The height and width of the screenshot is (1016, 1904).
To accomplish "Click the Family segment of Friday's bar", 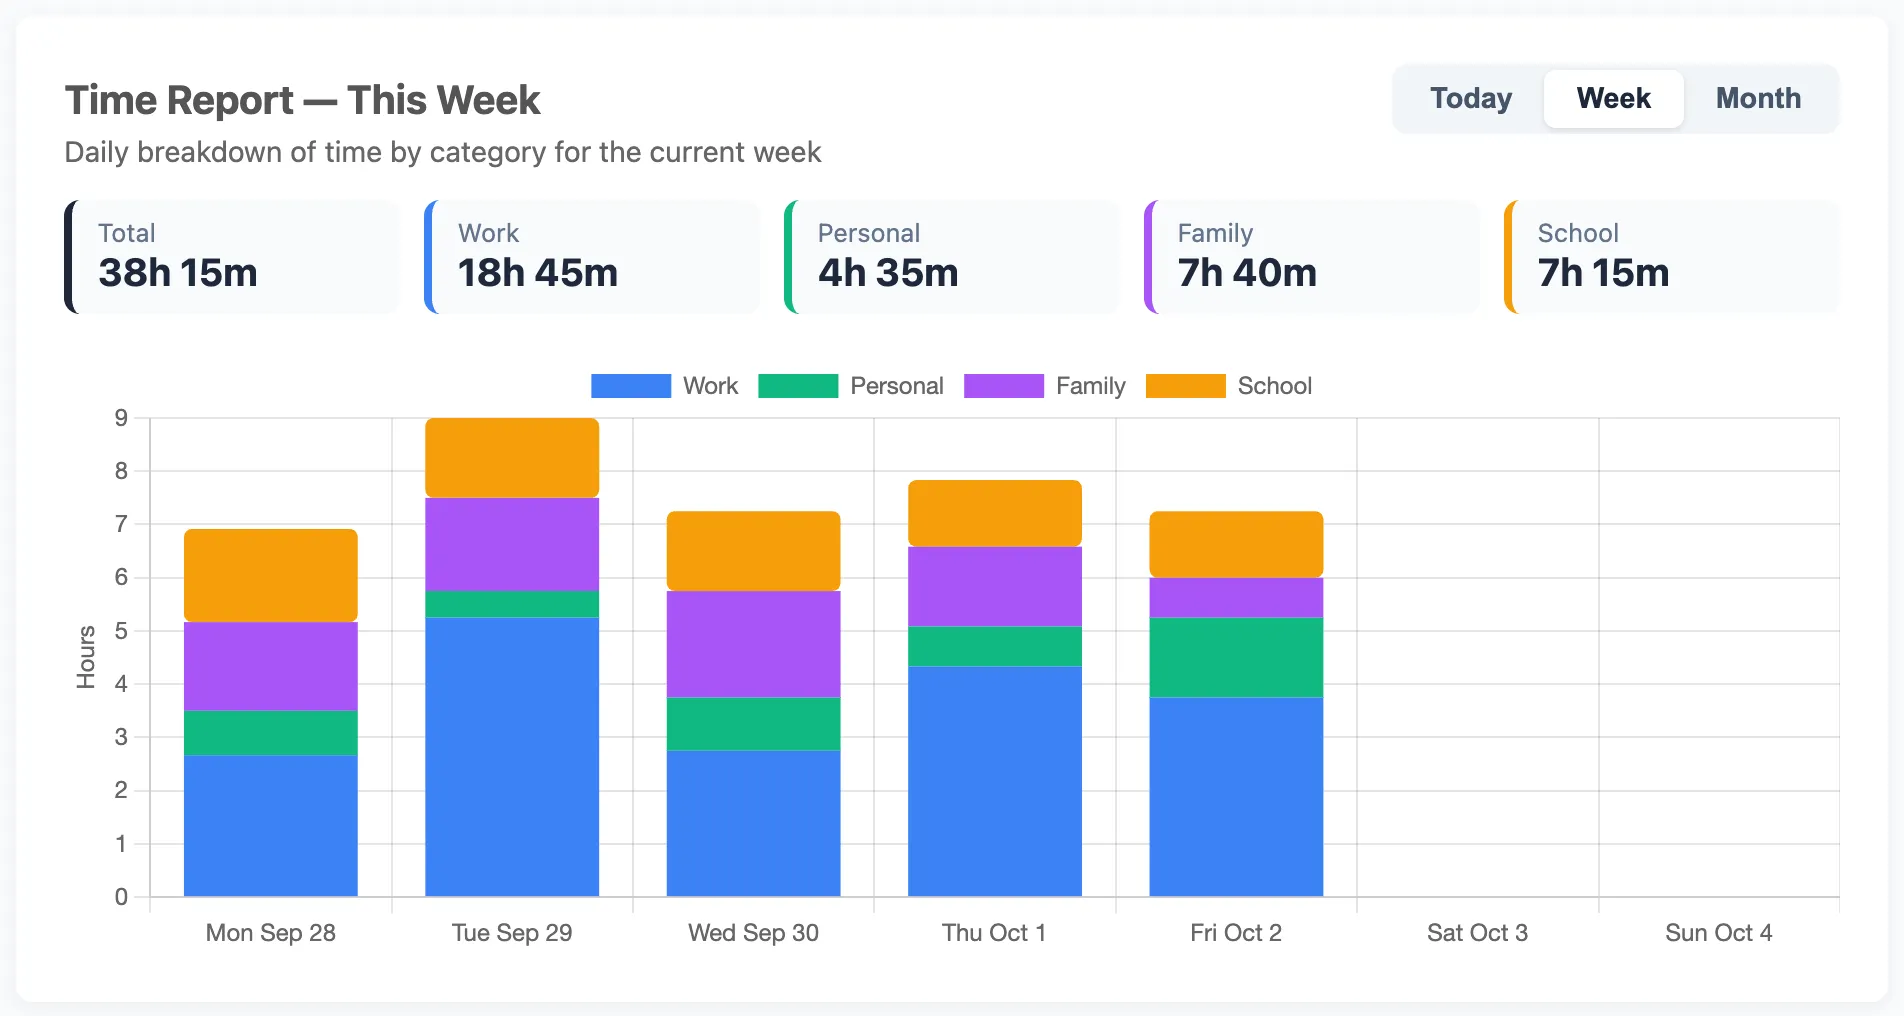I will 1236,597.
